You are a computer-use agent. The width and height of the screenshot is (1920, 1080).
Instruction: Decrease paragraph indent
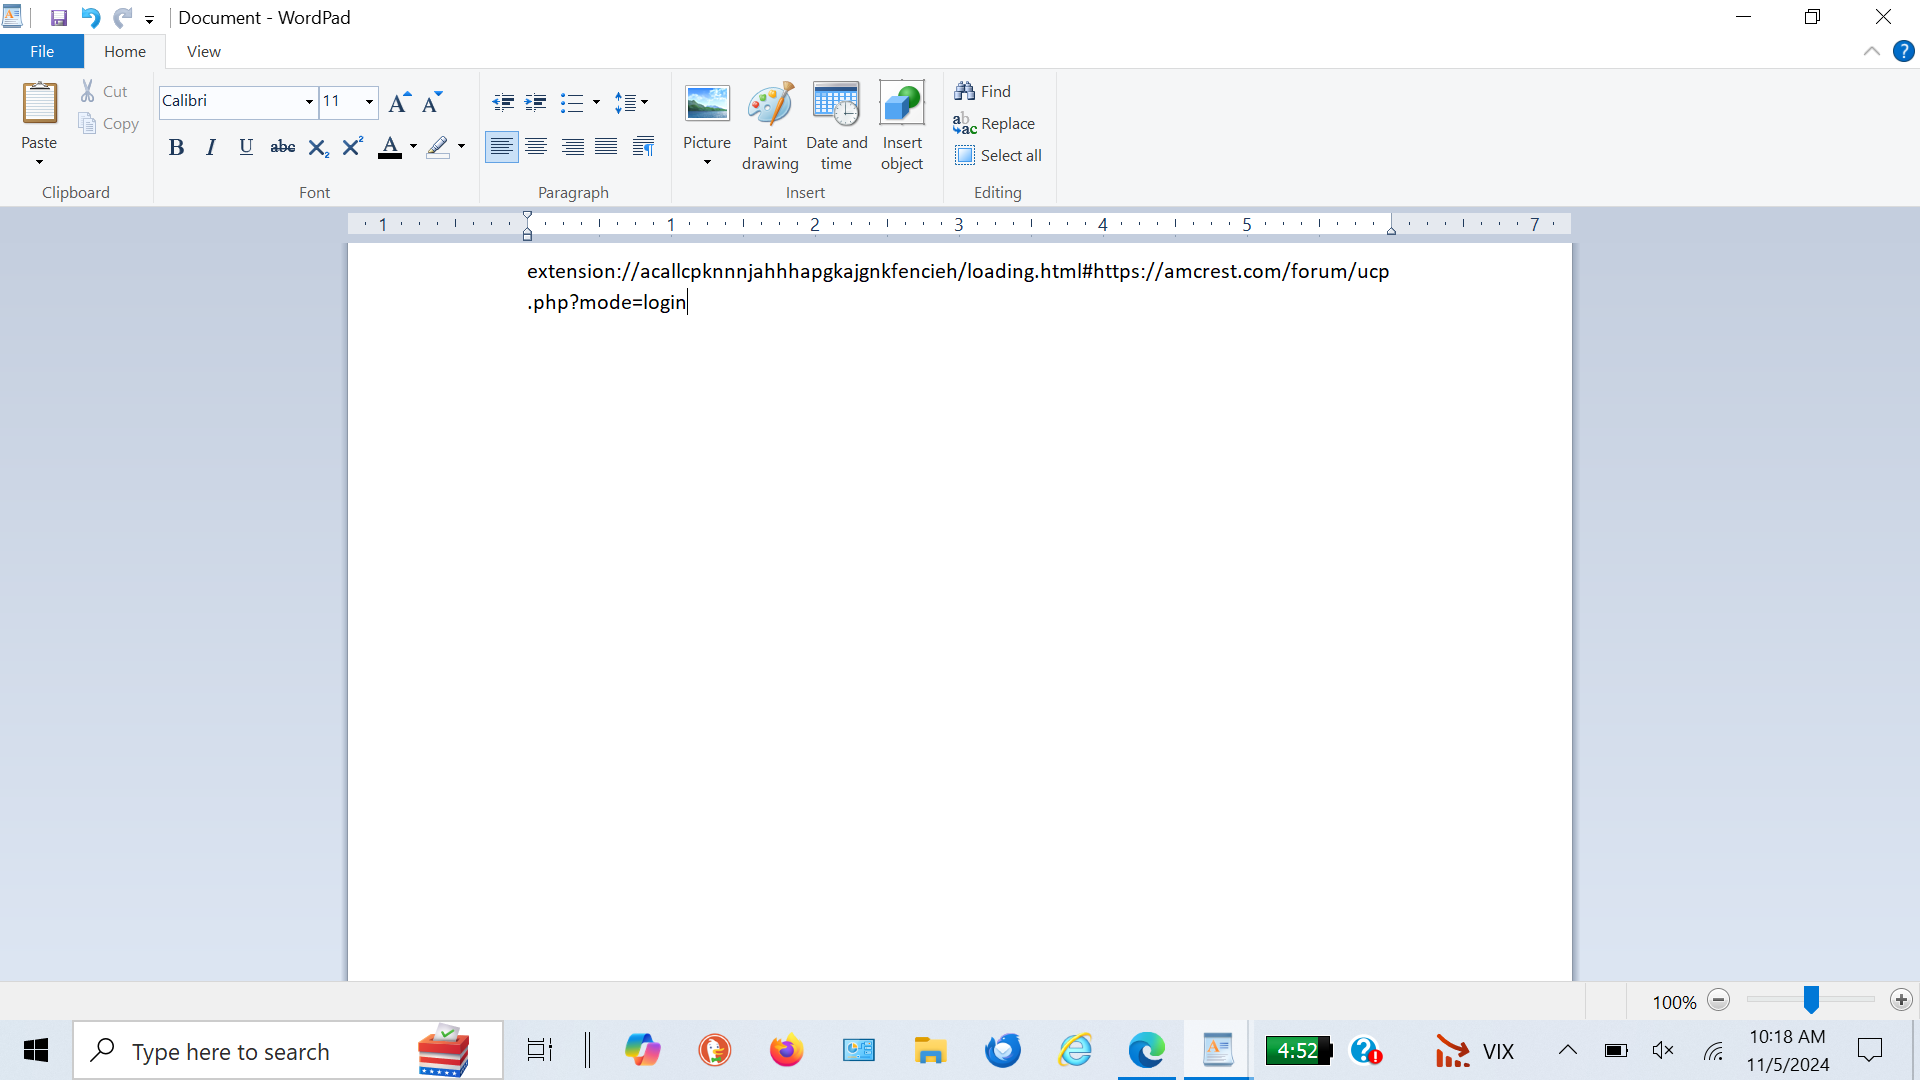[503, 102]
